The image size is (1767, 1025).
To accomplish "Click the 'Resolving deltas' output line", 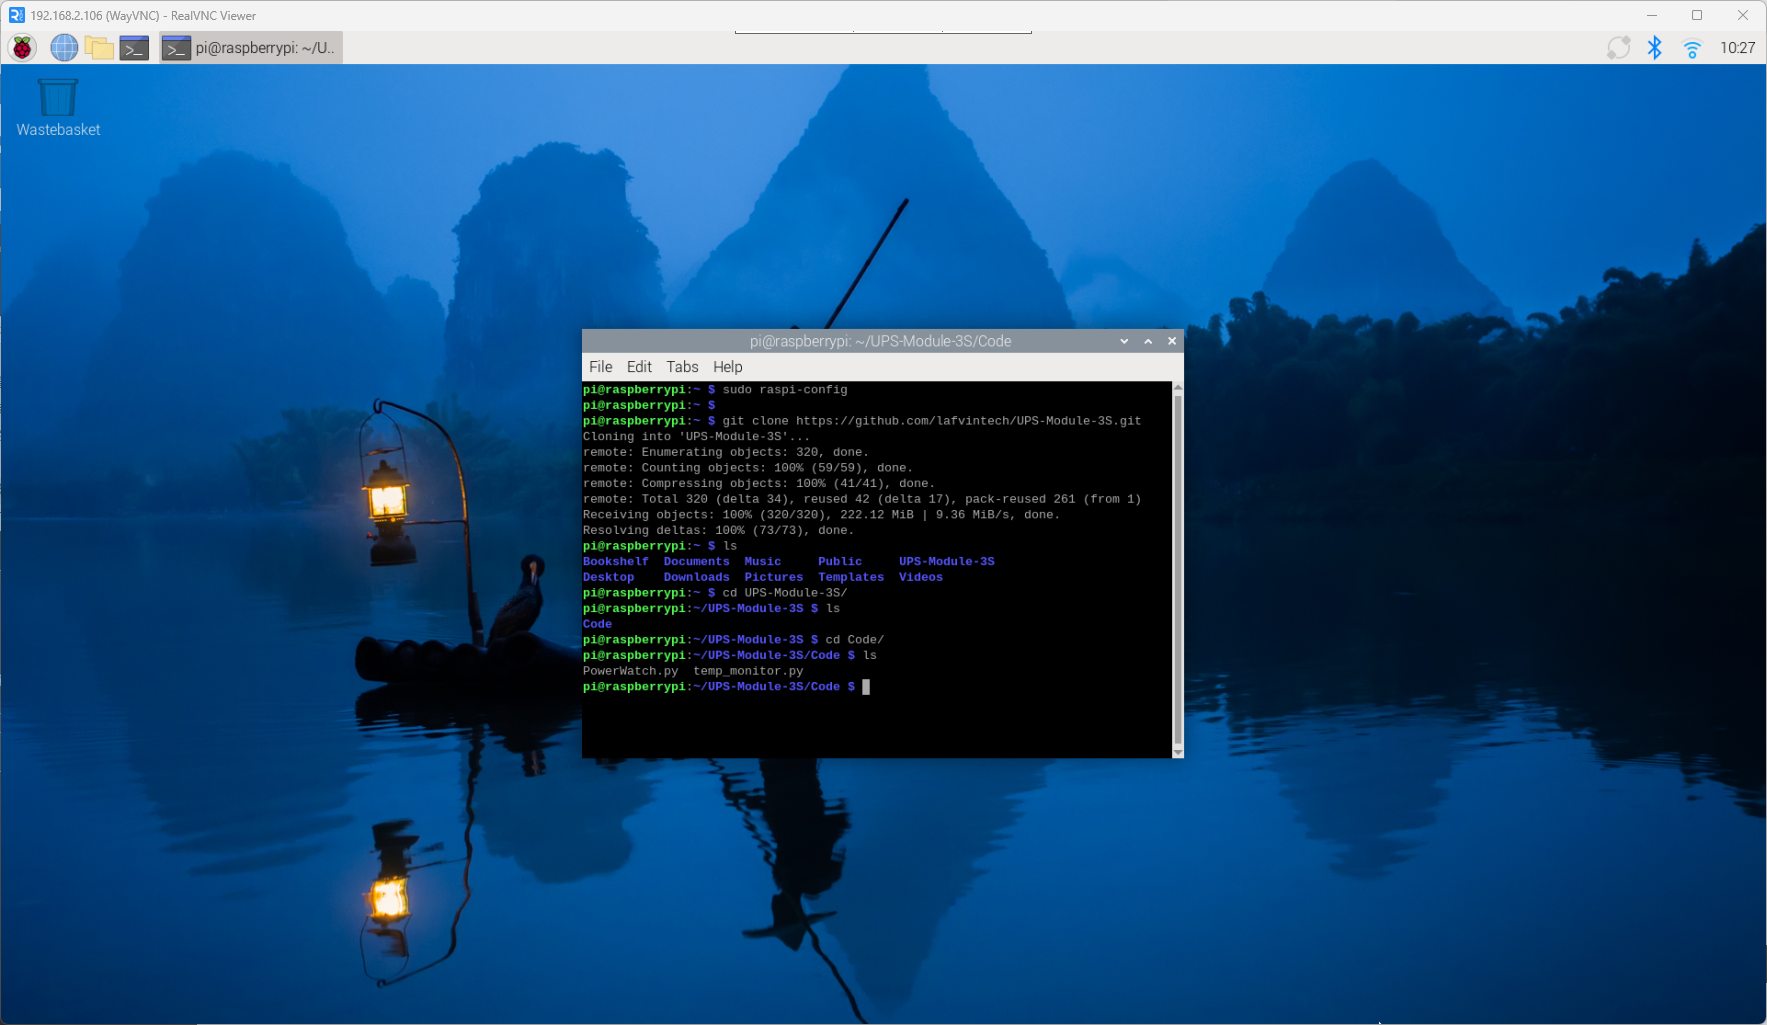I will (718, 531).
